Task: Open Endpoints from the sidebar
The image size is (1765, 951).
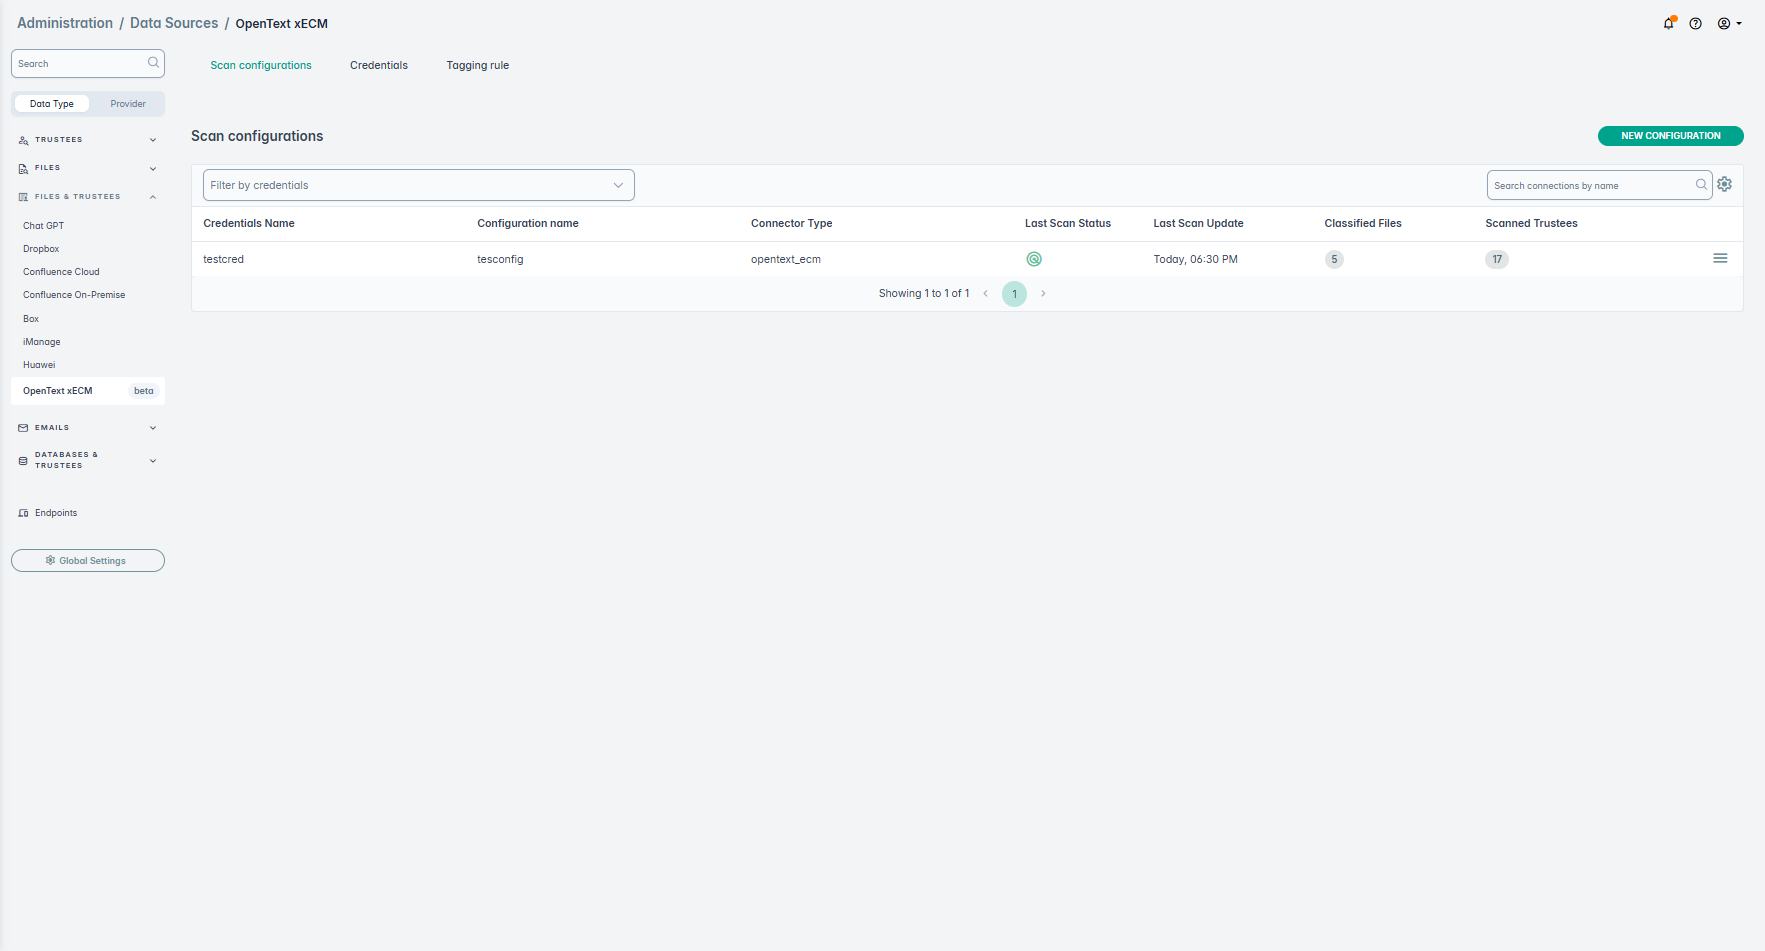Action: 56,513
